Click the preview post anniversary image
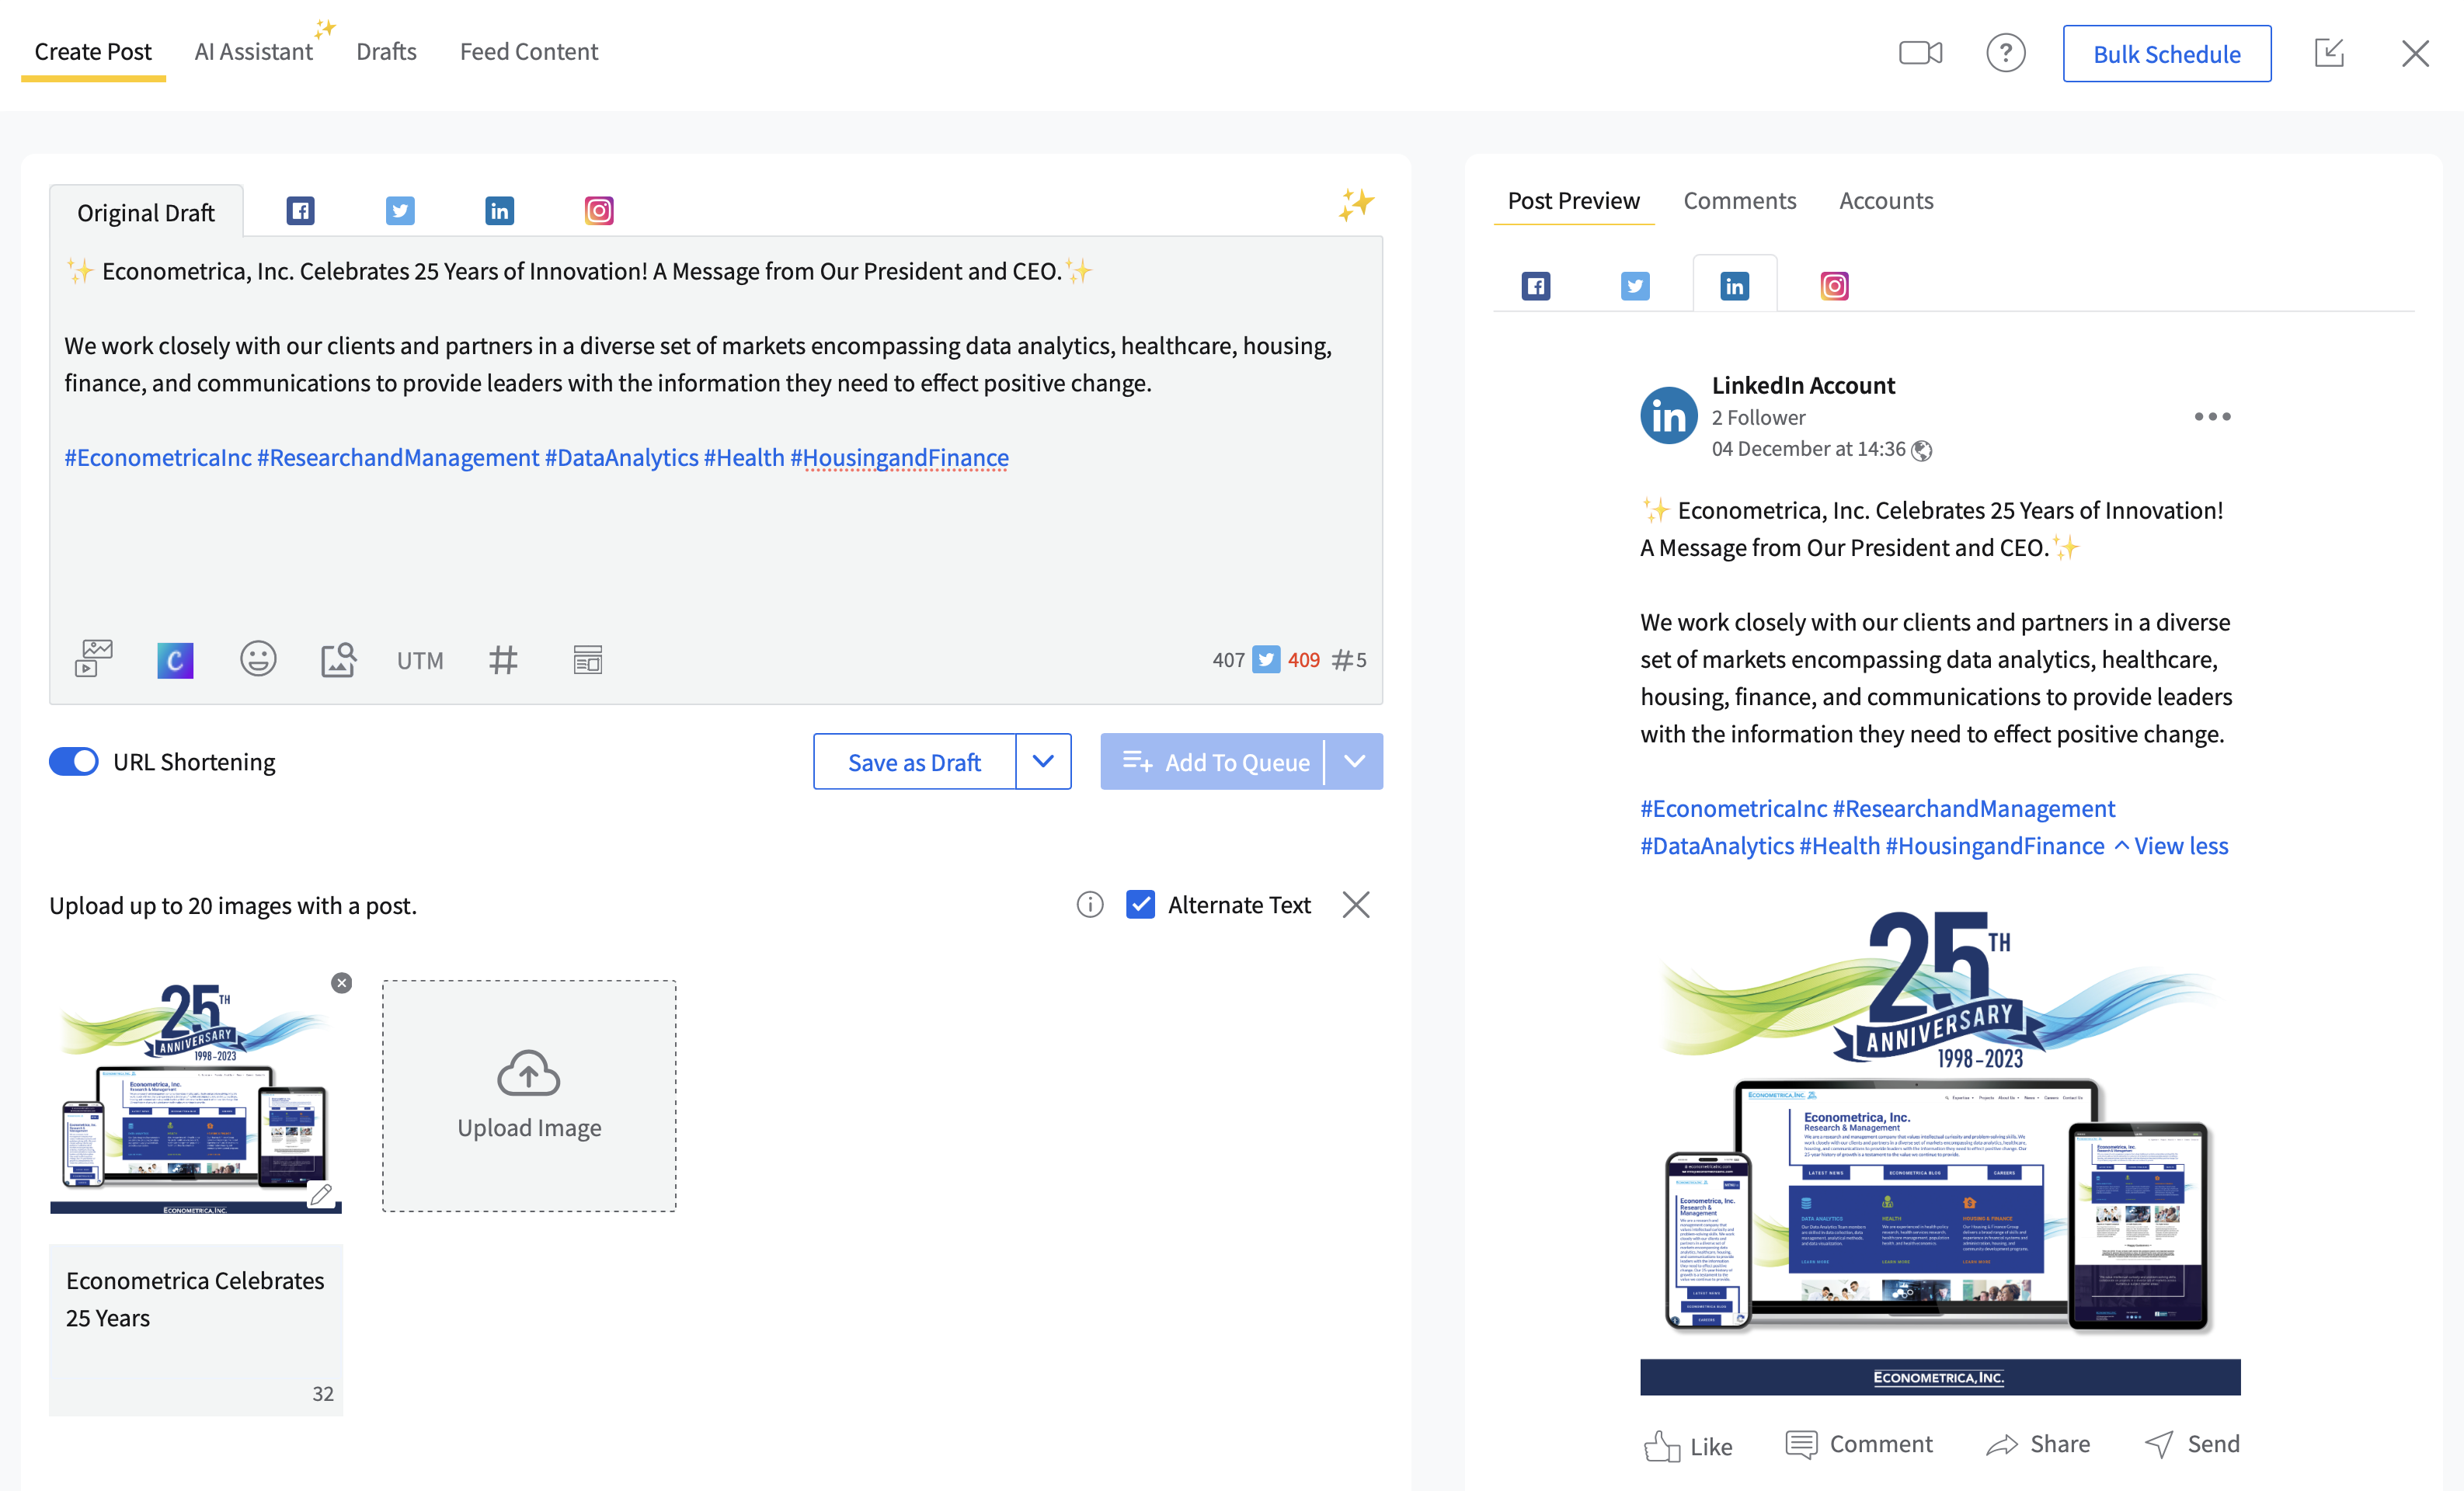Screen dimensions: 2464x1491 pos(1940,1150)
